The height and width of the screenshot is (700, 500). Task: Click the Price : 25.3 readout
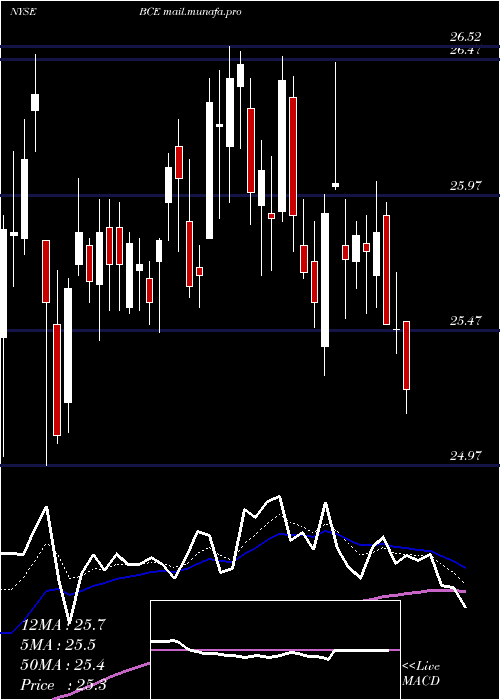[x=64, y=685]
